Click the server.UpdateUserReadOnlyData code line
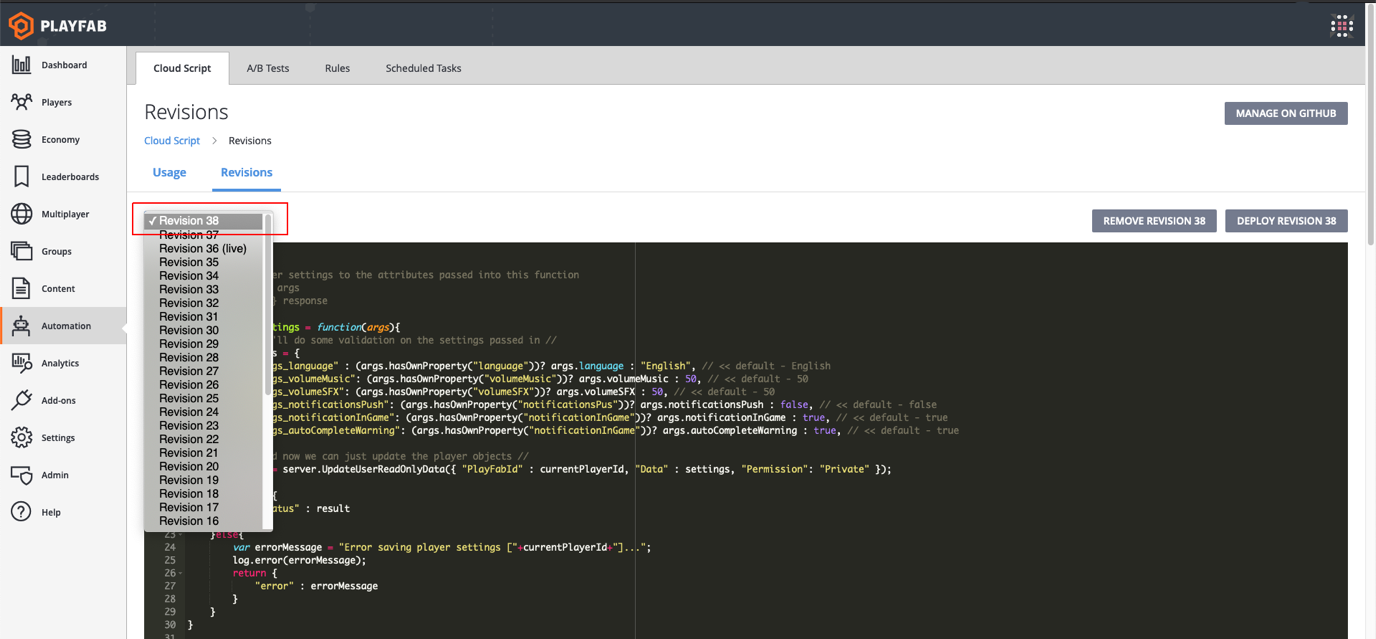This screenshot has height=639, width=1376. (x=586, y=469)
